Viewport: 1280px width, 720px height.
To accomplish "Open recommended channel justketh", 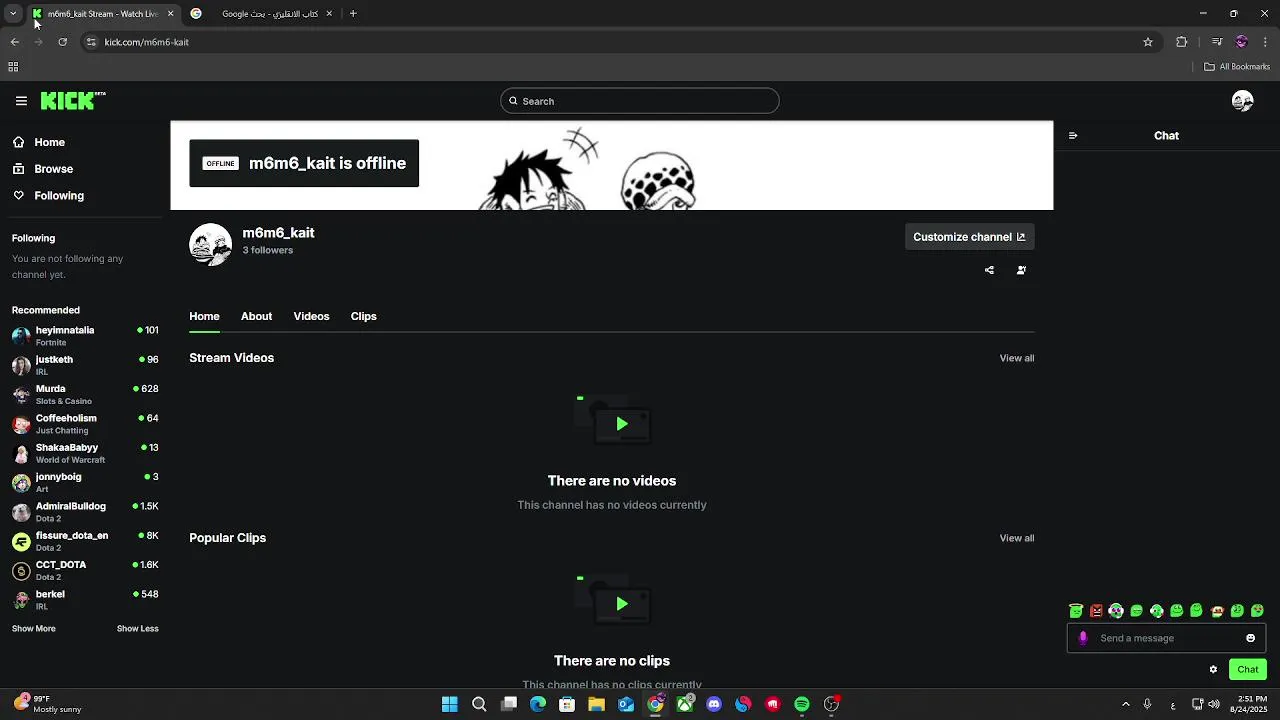I will tap(85, 365).
